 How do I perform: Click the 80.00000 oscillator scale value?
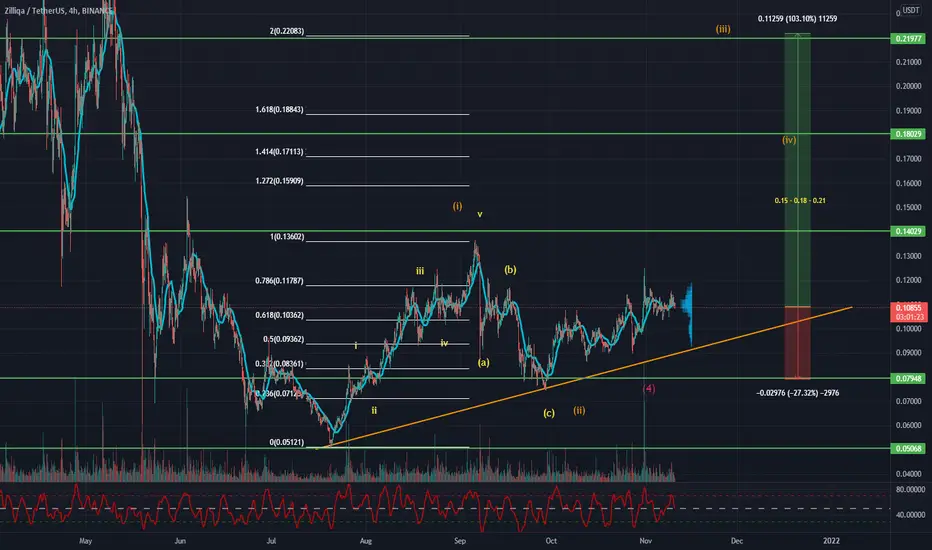click(910, 489)
